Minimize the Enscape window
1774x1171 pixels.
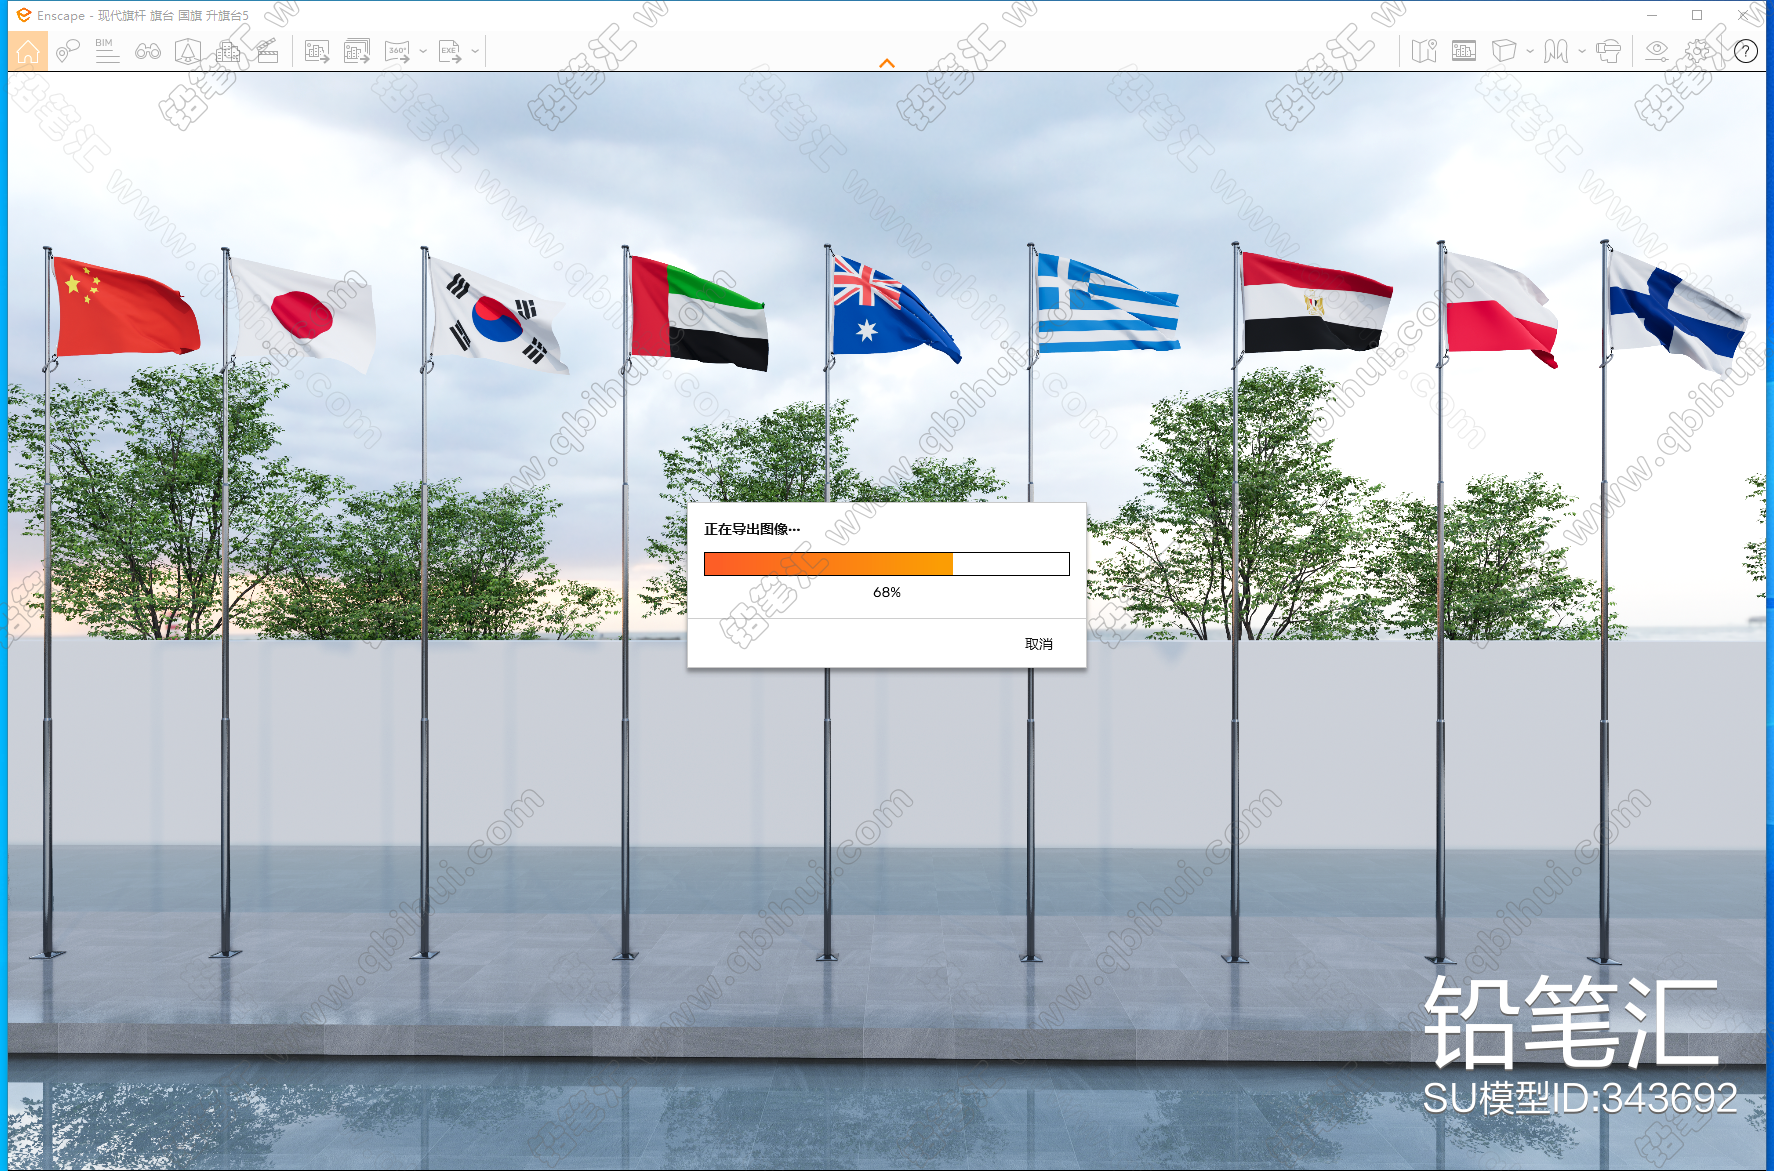pos(1652,15)
